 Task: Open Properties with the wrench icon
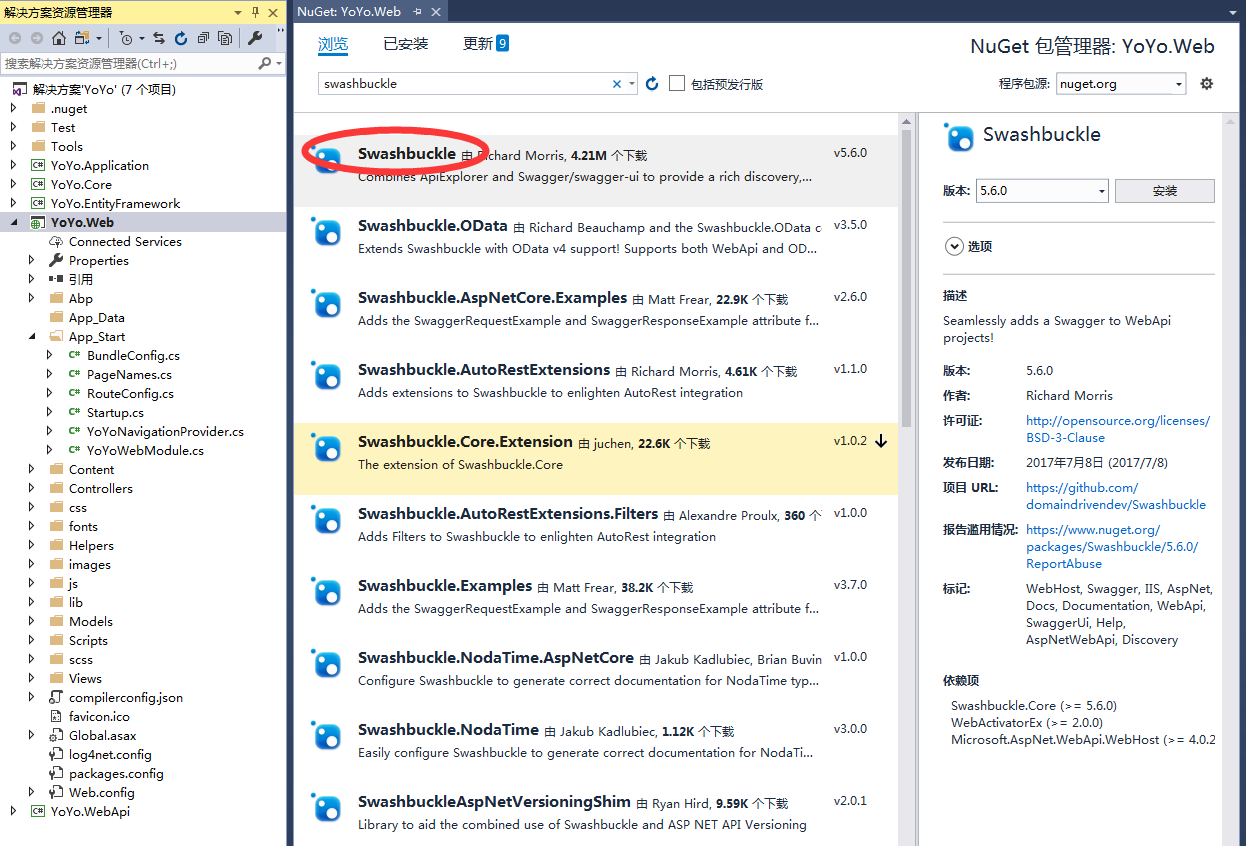(x=255, y=38)
